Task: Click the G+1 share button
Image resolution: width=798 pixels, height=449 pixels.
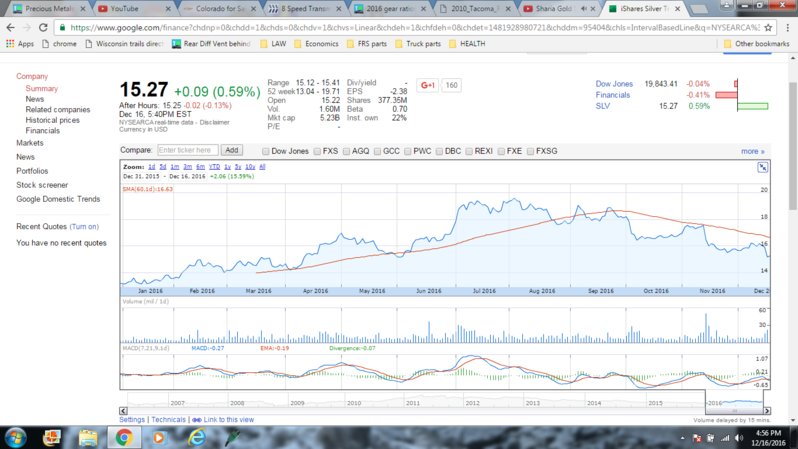Action: pyautogui.click(x=428, y=85)
